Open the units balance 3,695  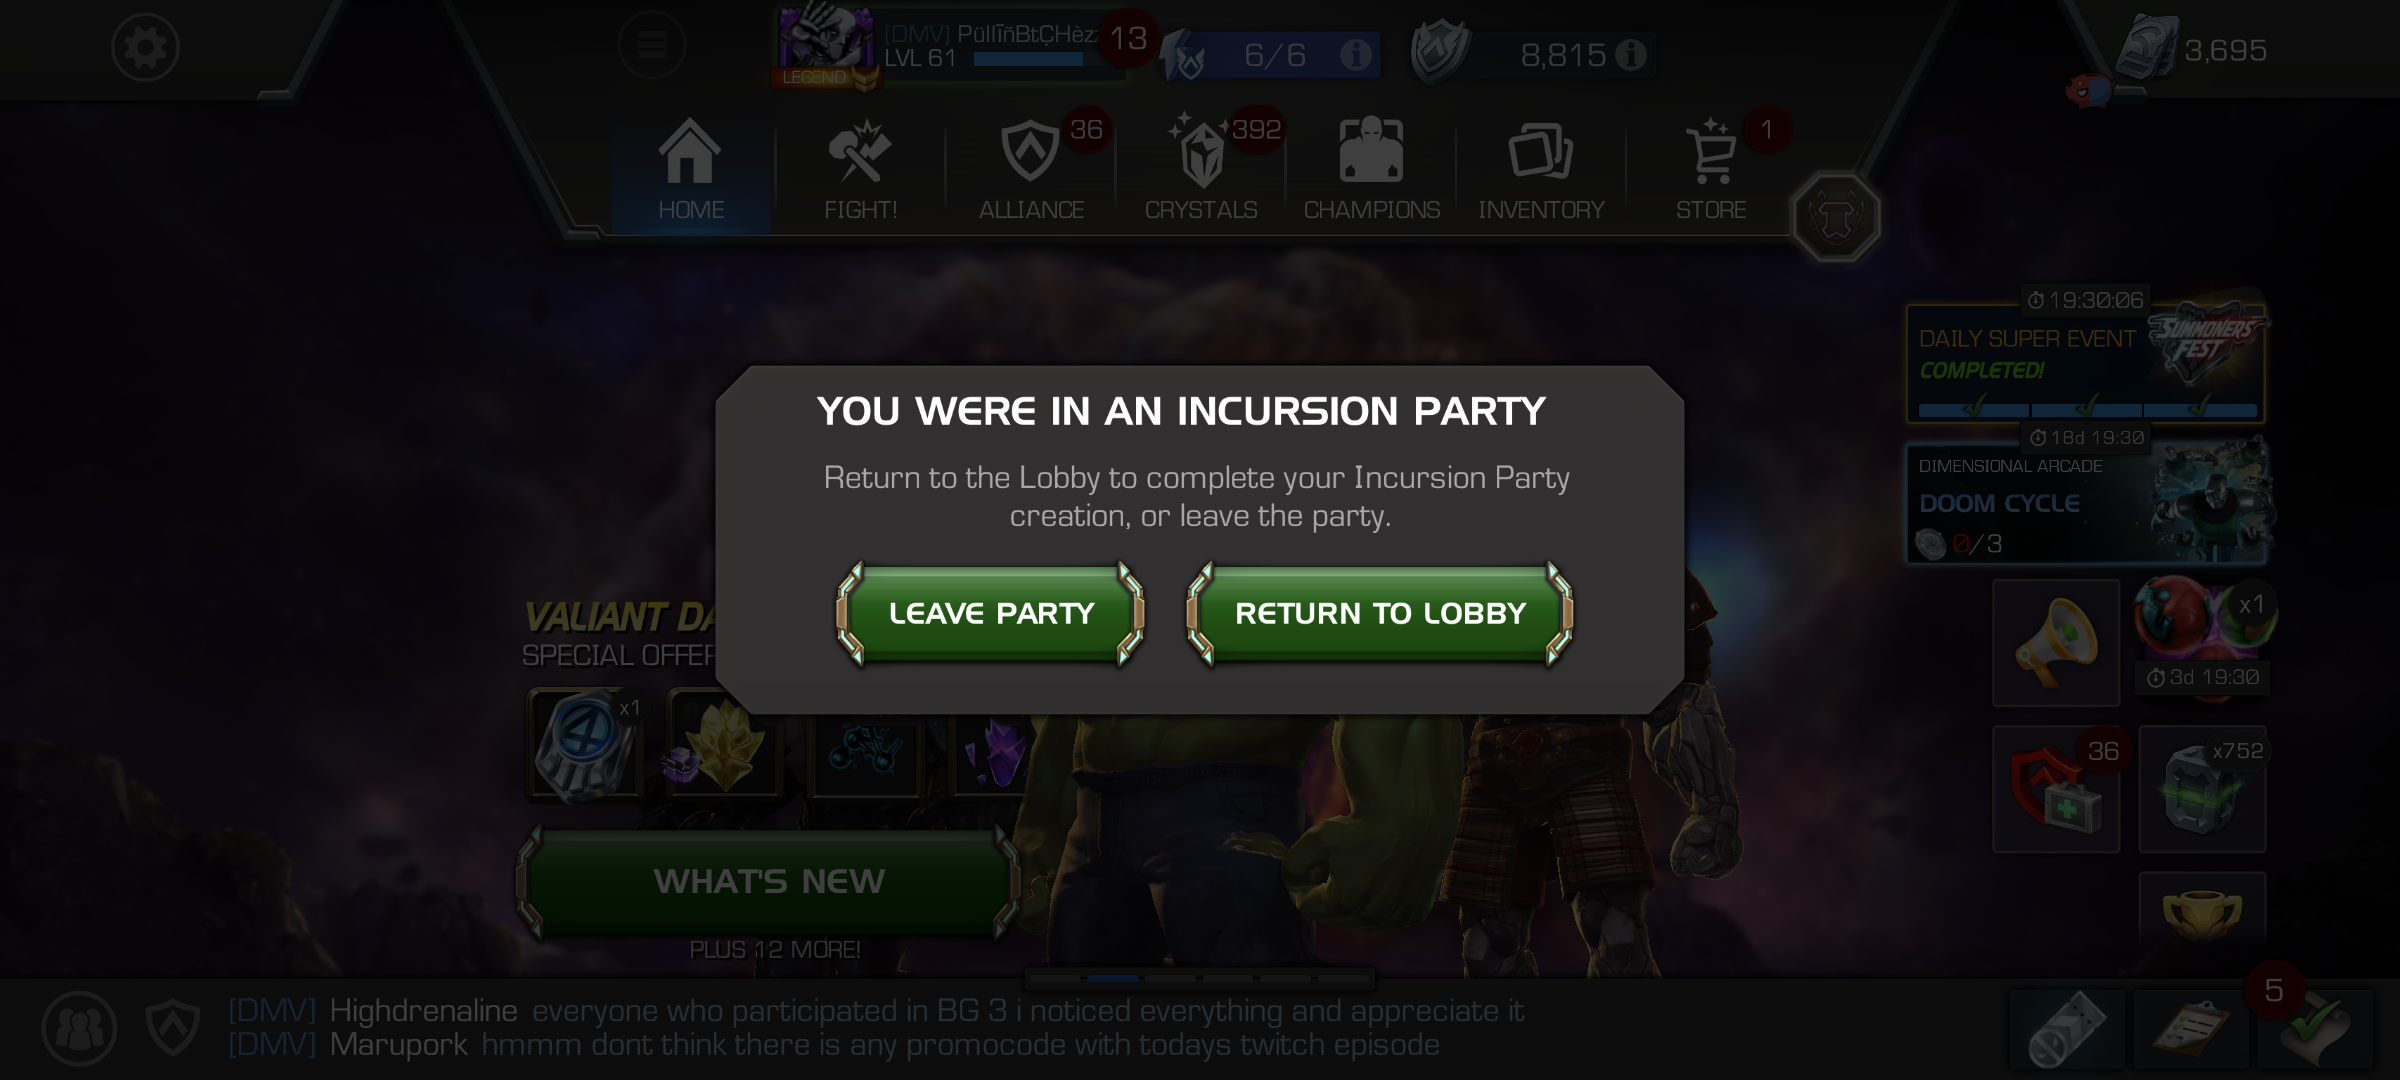coord(2192,50)
